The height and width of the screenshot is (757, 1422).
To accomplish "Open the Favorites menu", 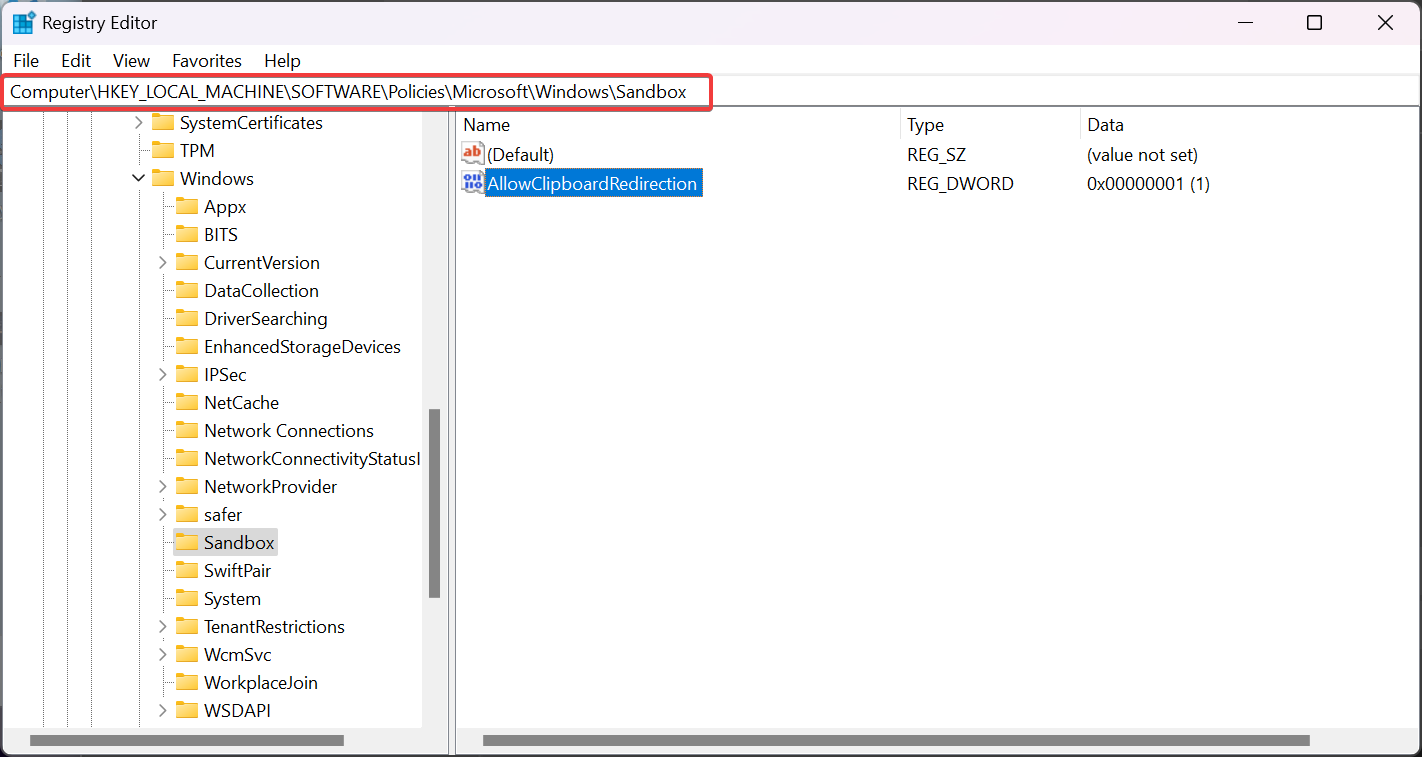I will click(207, 61).
